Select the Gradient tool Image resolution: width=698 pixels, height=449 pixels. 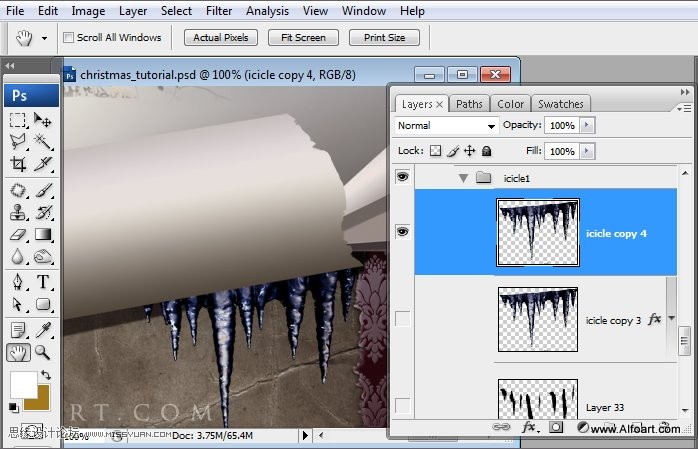[43, 235]
